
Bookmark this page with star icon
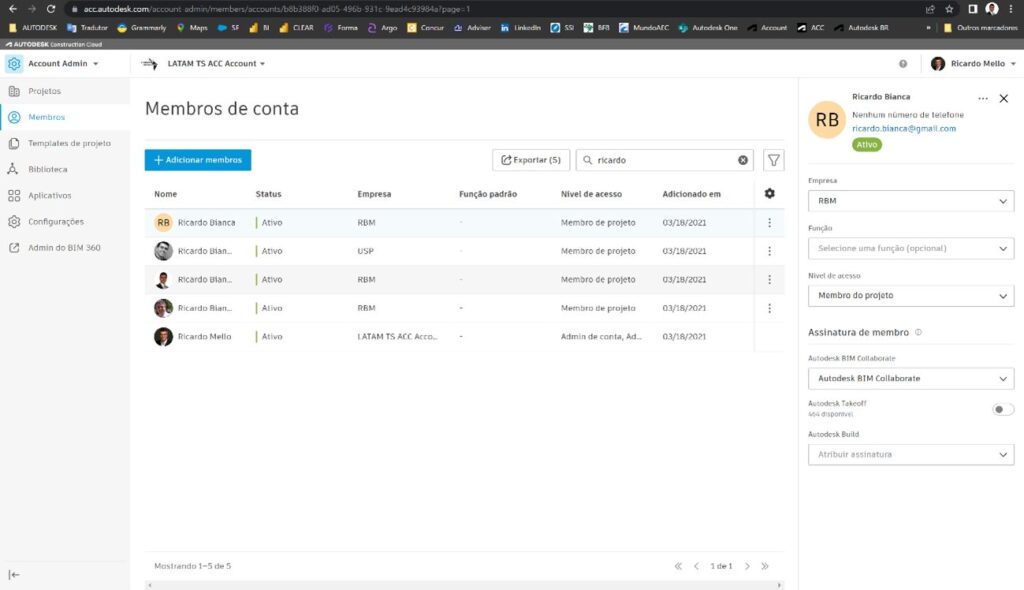click(949, 9)
